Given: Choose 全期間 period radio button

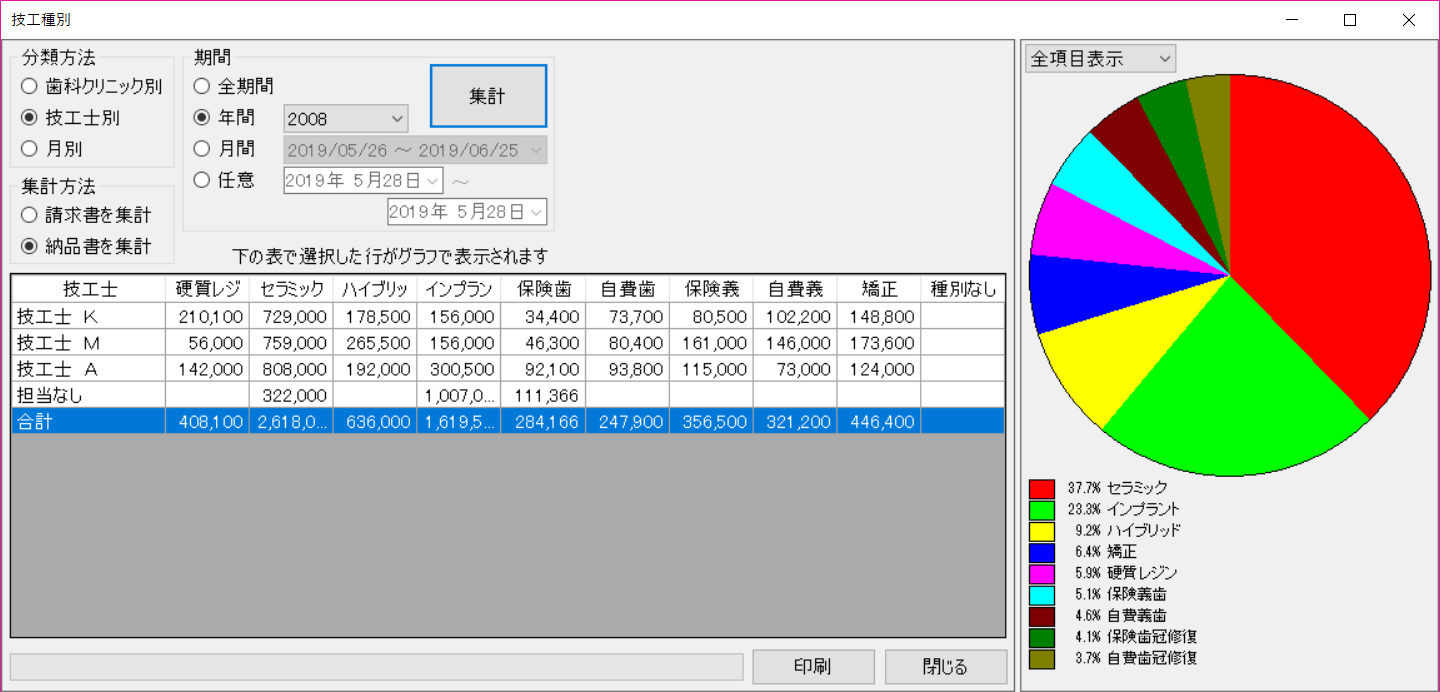Looking at the screenshot, I should pos(202,87).
